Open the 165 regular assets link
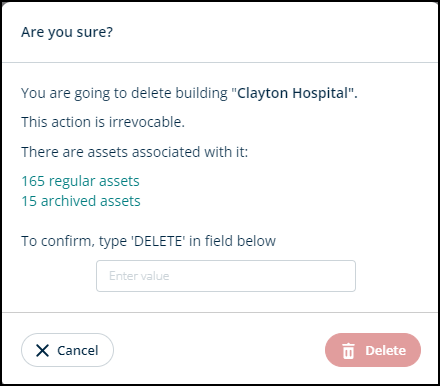 [80, 181]
